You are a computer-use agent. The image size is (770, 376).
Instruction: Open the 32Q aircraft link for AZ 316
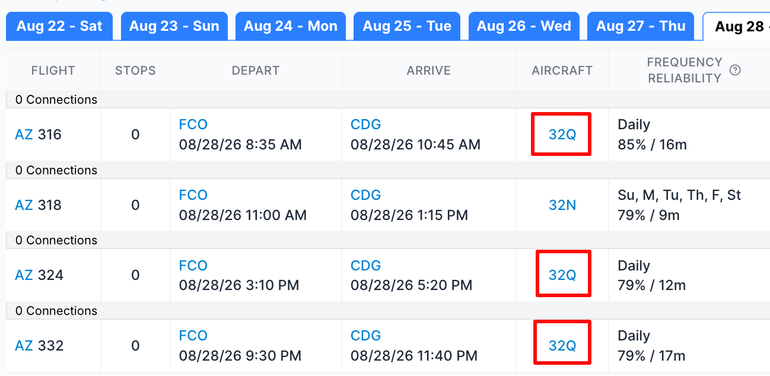(x=562, y=134)
